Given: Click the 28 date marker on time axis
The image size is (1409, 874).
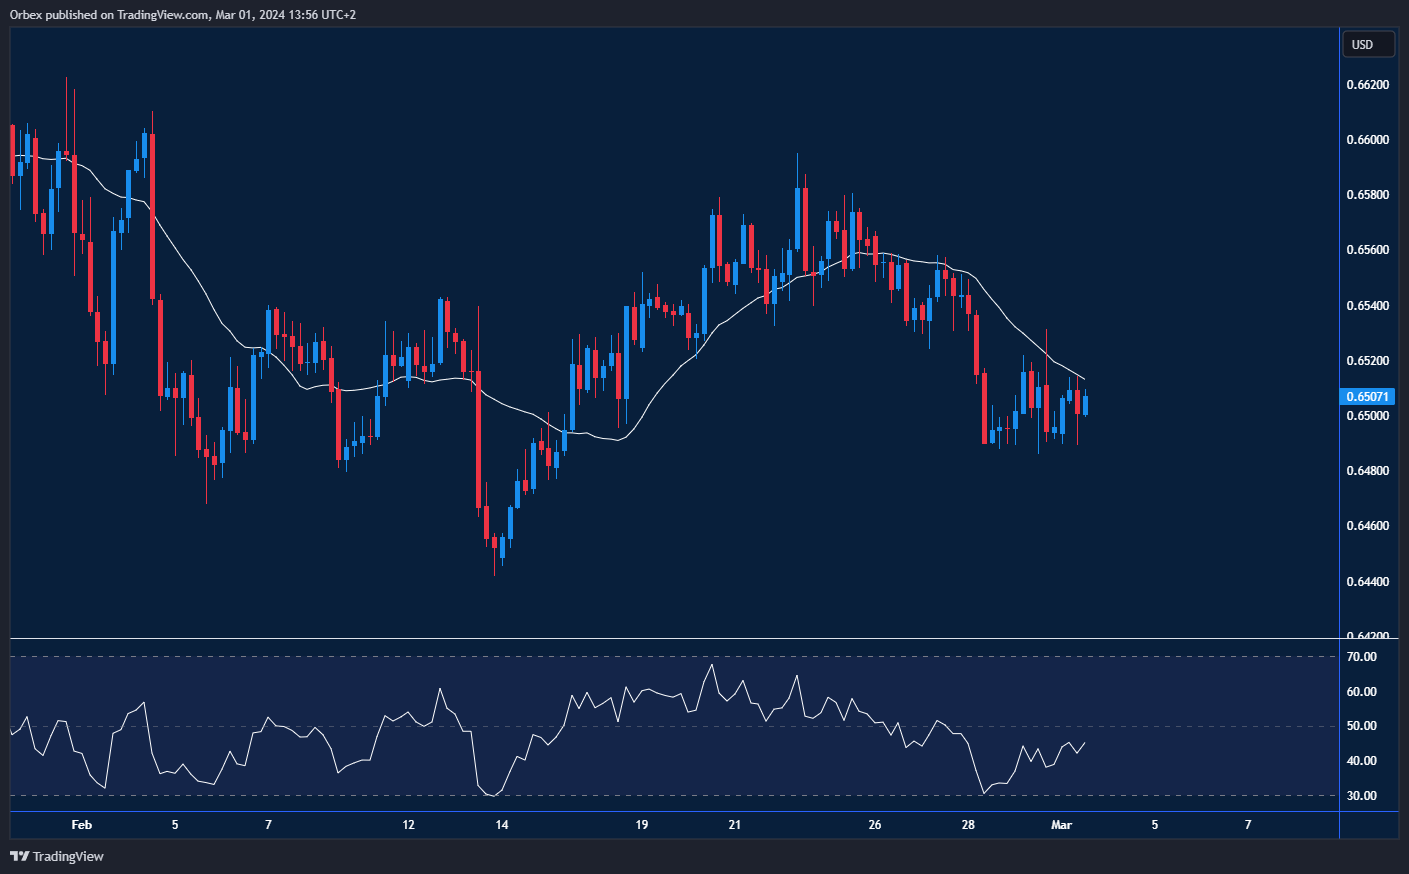Looking at the screenshot, I should click(968, 825).
